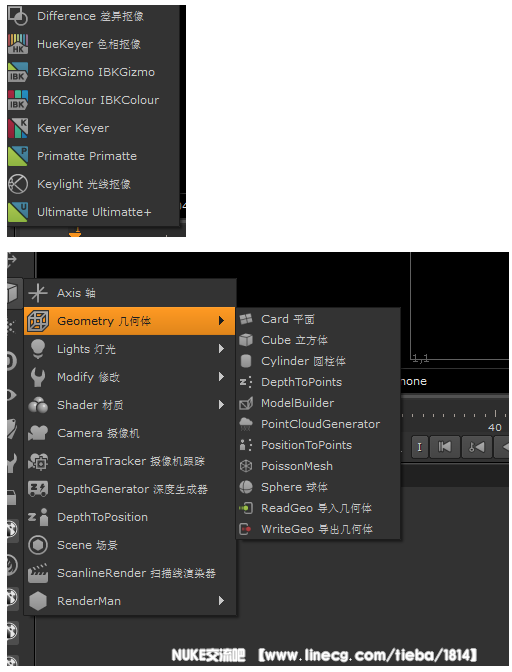
Task: Click the CameraTracker icon
Action: (x=38, y=461)
